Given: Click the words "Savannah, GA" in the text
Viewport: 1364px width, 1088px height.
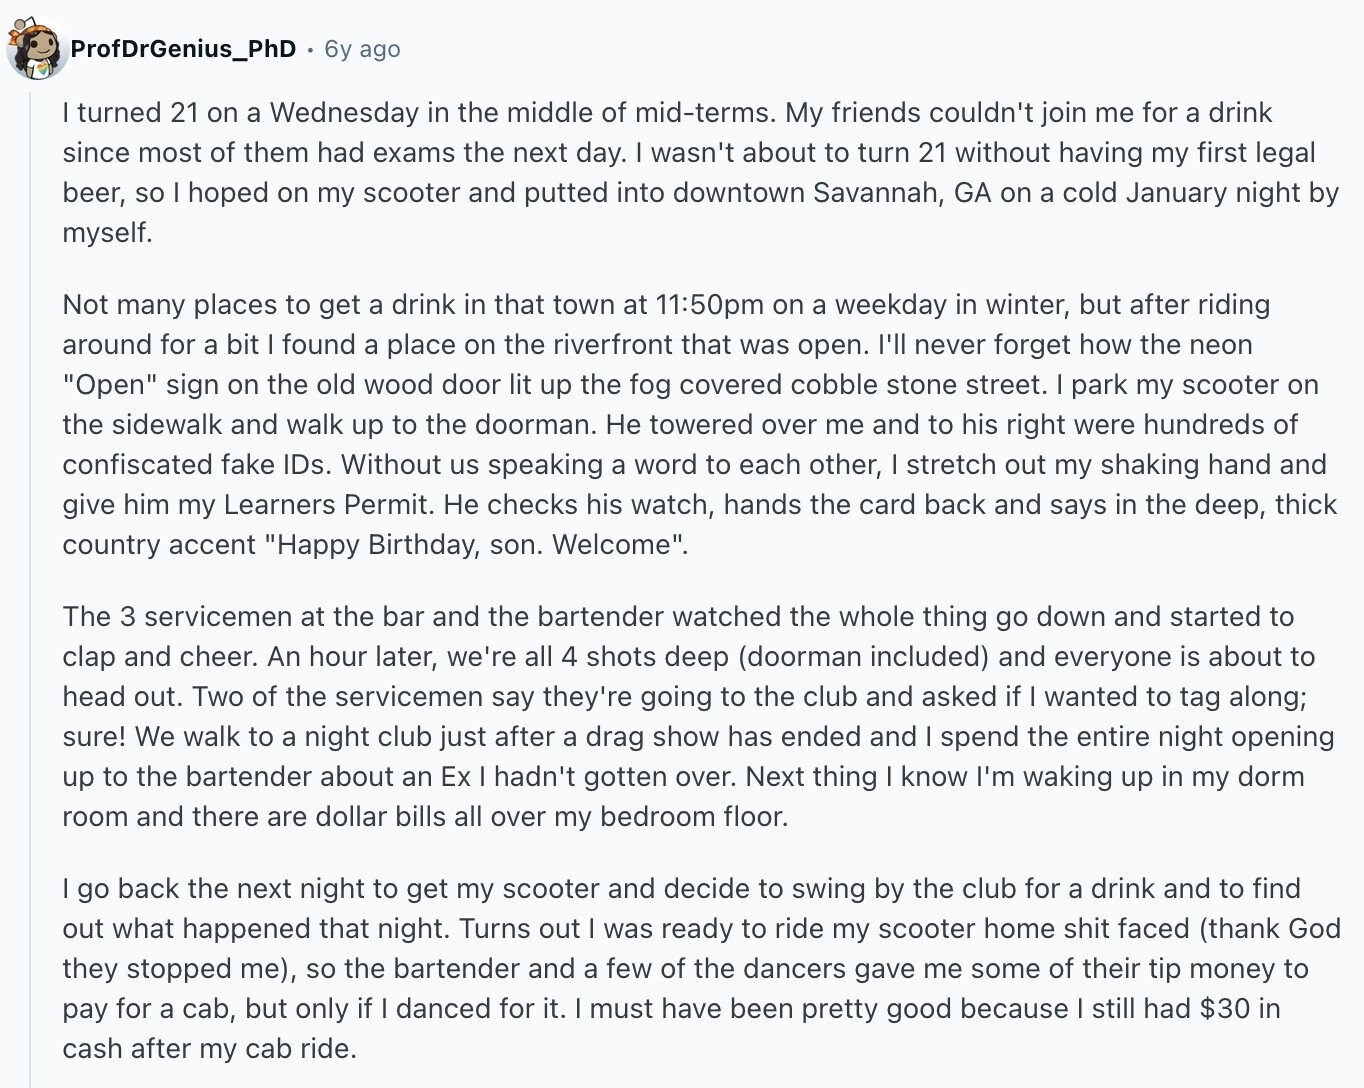Looking at the screenshot, I should pyautogui.click(x=902, y=192).
